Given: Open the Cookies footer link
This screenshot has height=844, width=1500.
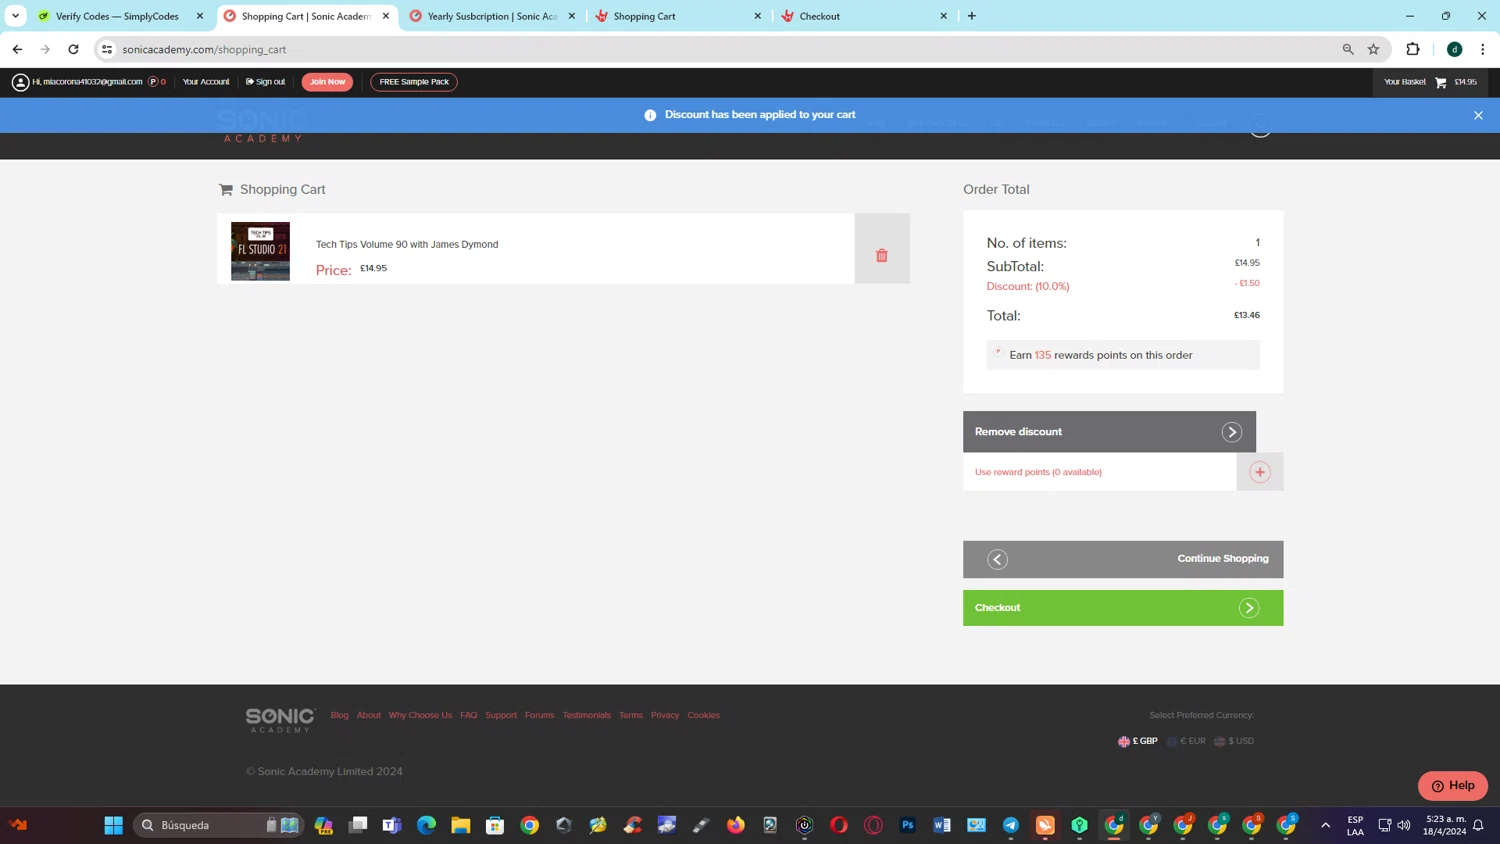Looking at the screenshot, I should pos(704,715).
